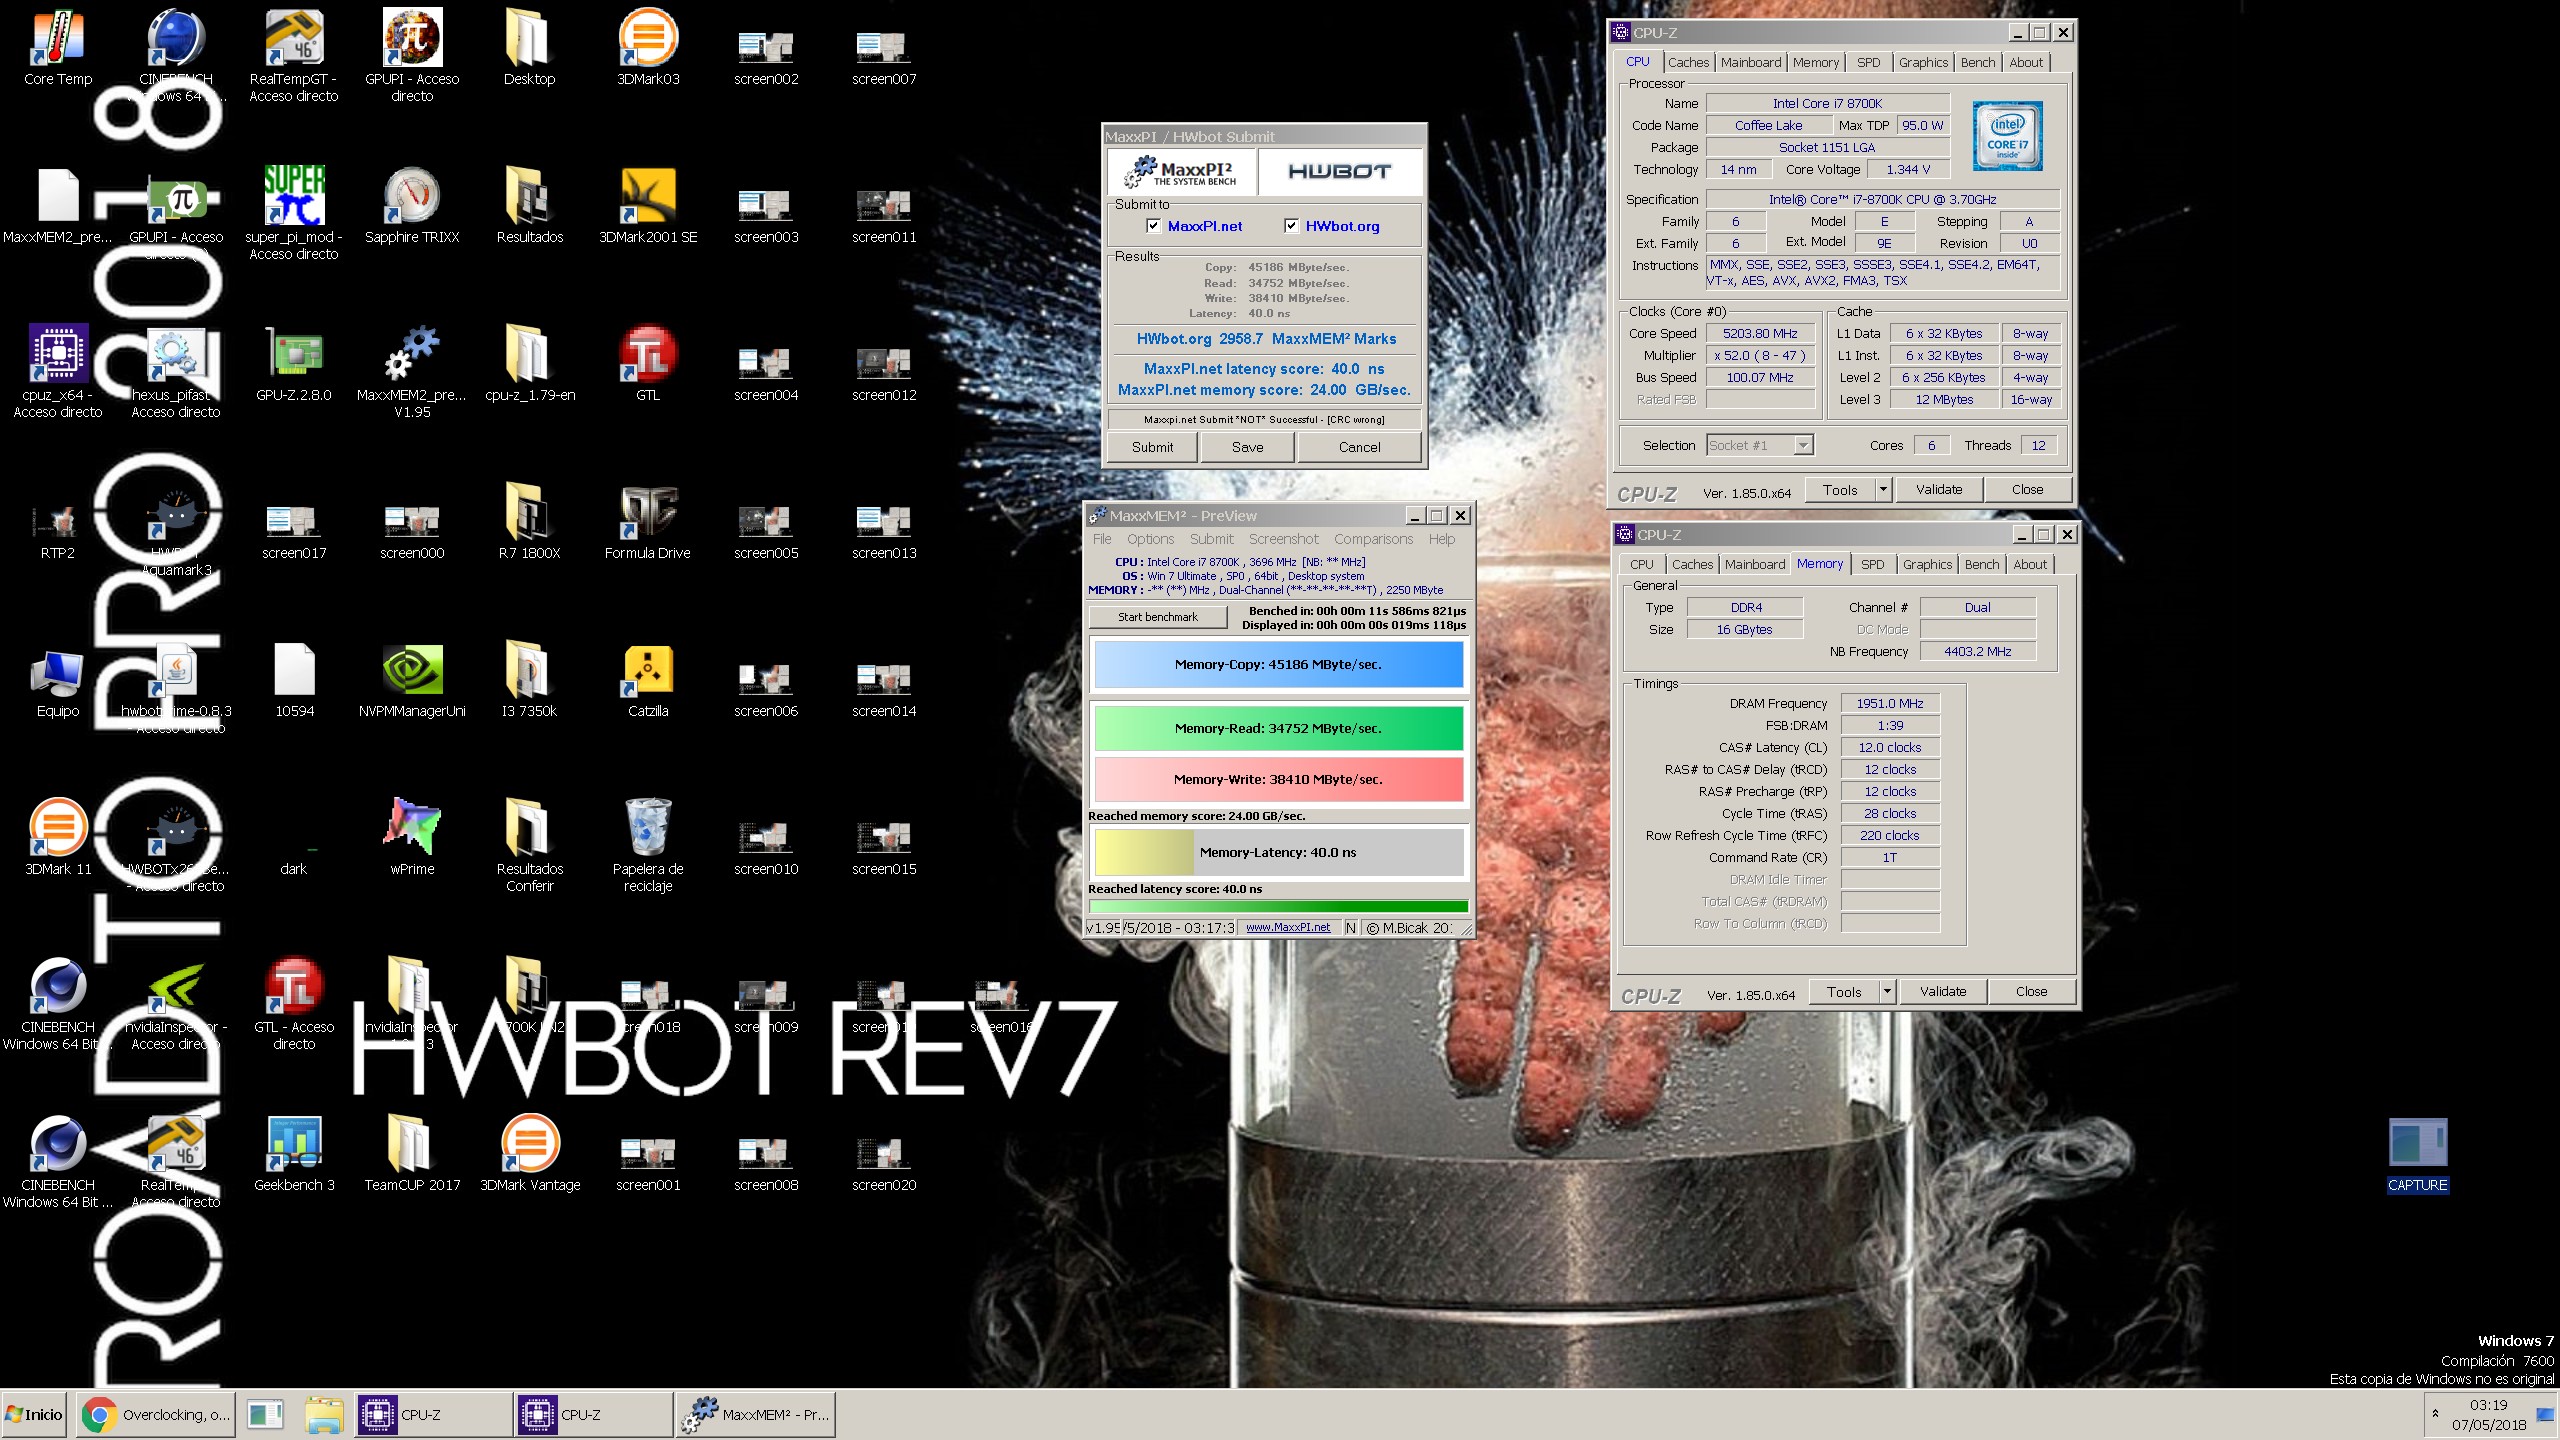Click the MaxxPI² system bench logo

coord(1180,172)
